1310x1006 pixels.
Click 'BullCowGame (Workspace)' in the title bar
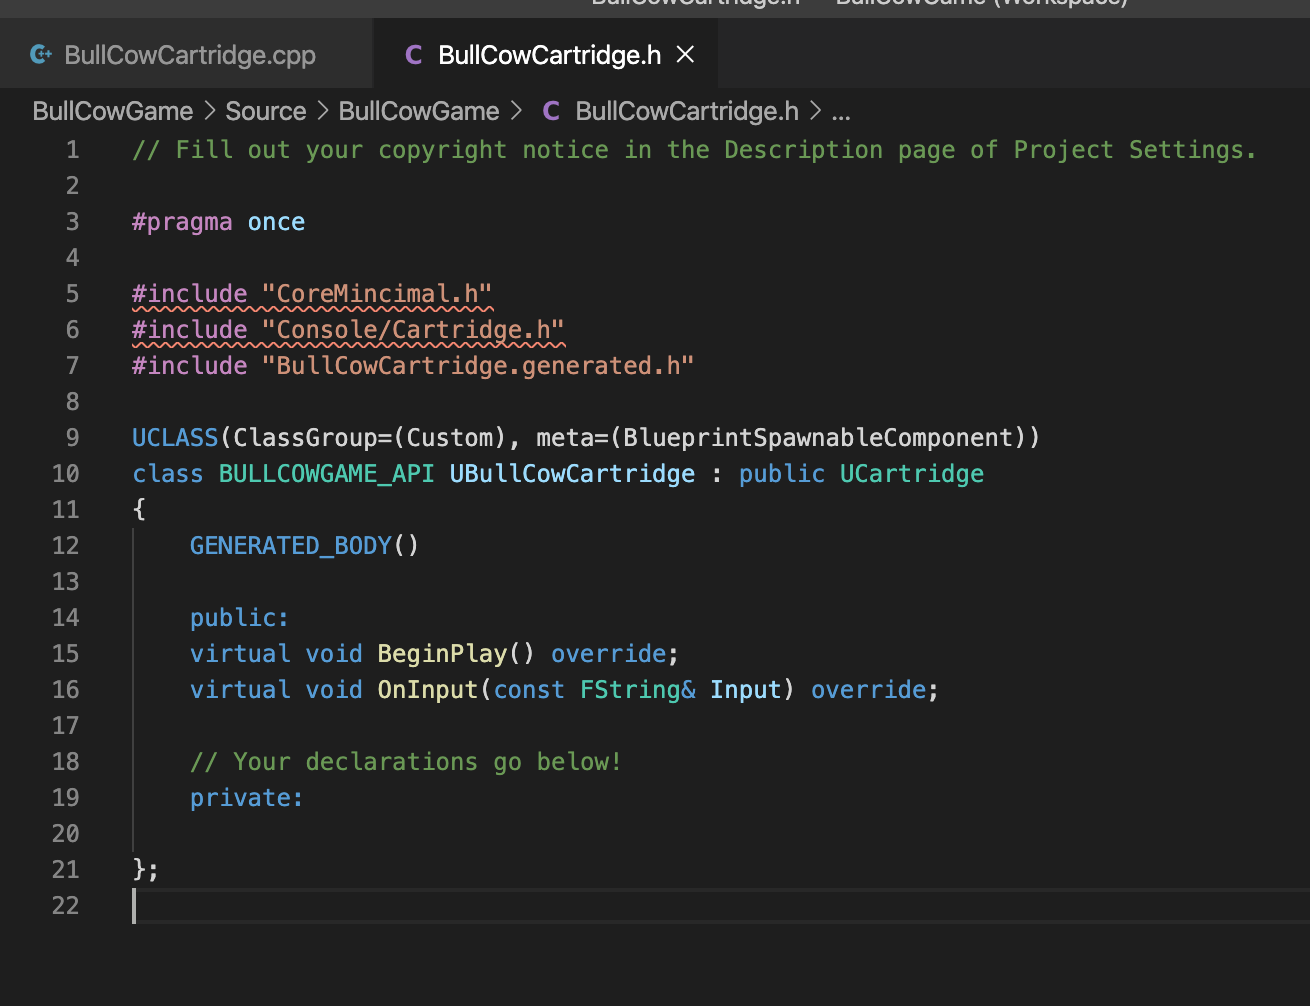point(981,3)
